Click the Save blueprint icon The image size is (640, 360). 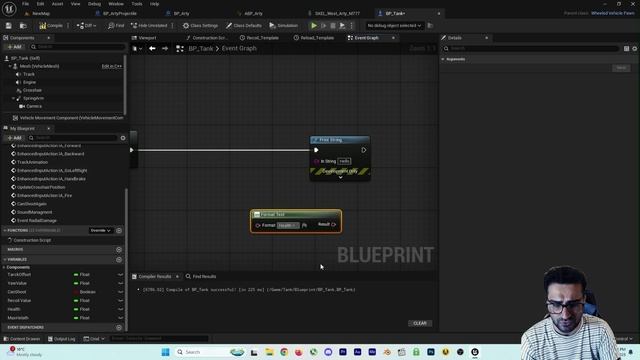[9, 26]
